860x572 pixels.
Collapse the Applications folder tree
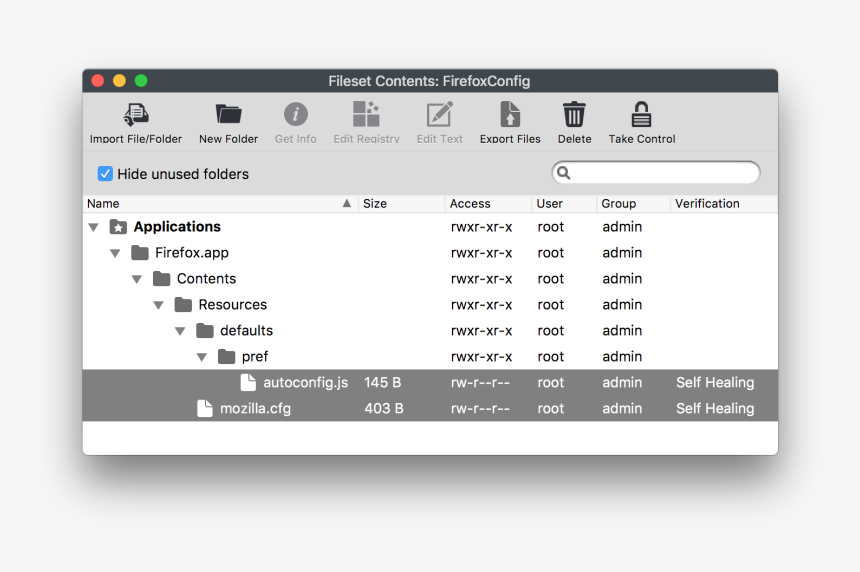94,227
